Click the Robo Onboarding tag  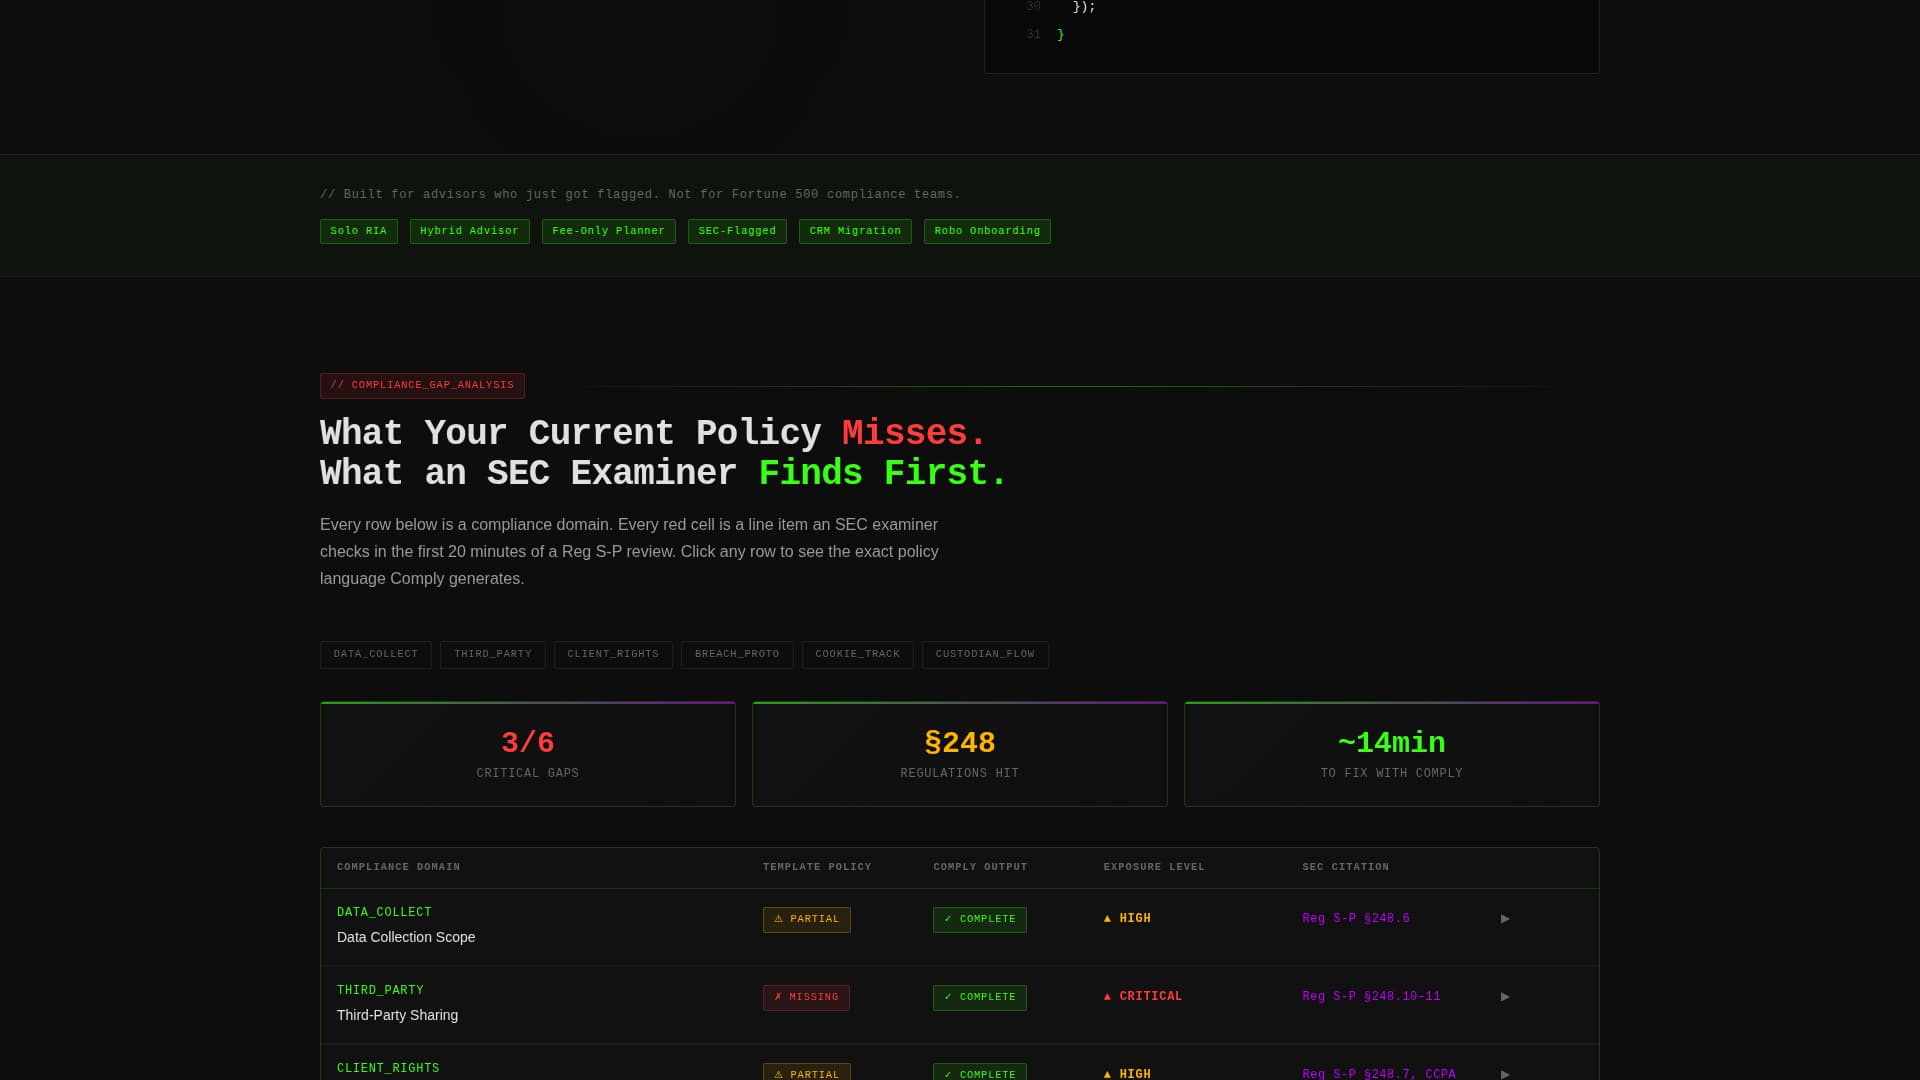click(x=987, y=232)
